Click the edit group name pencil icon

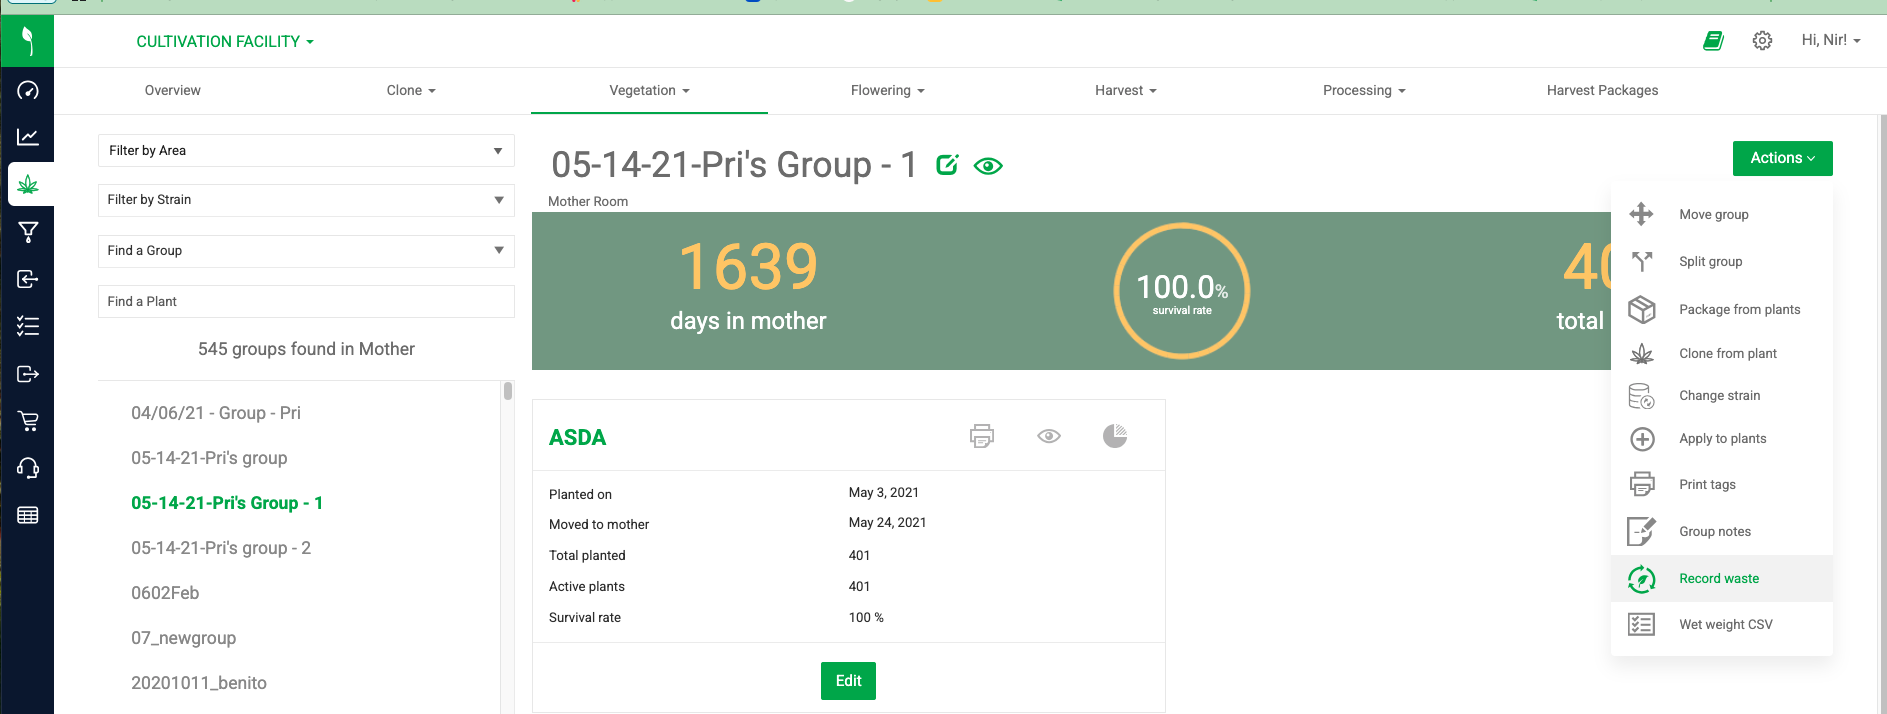(947, 165)
